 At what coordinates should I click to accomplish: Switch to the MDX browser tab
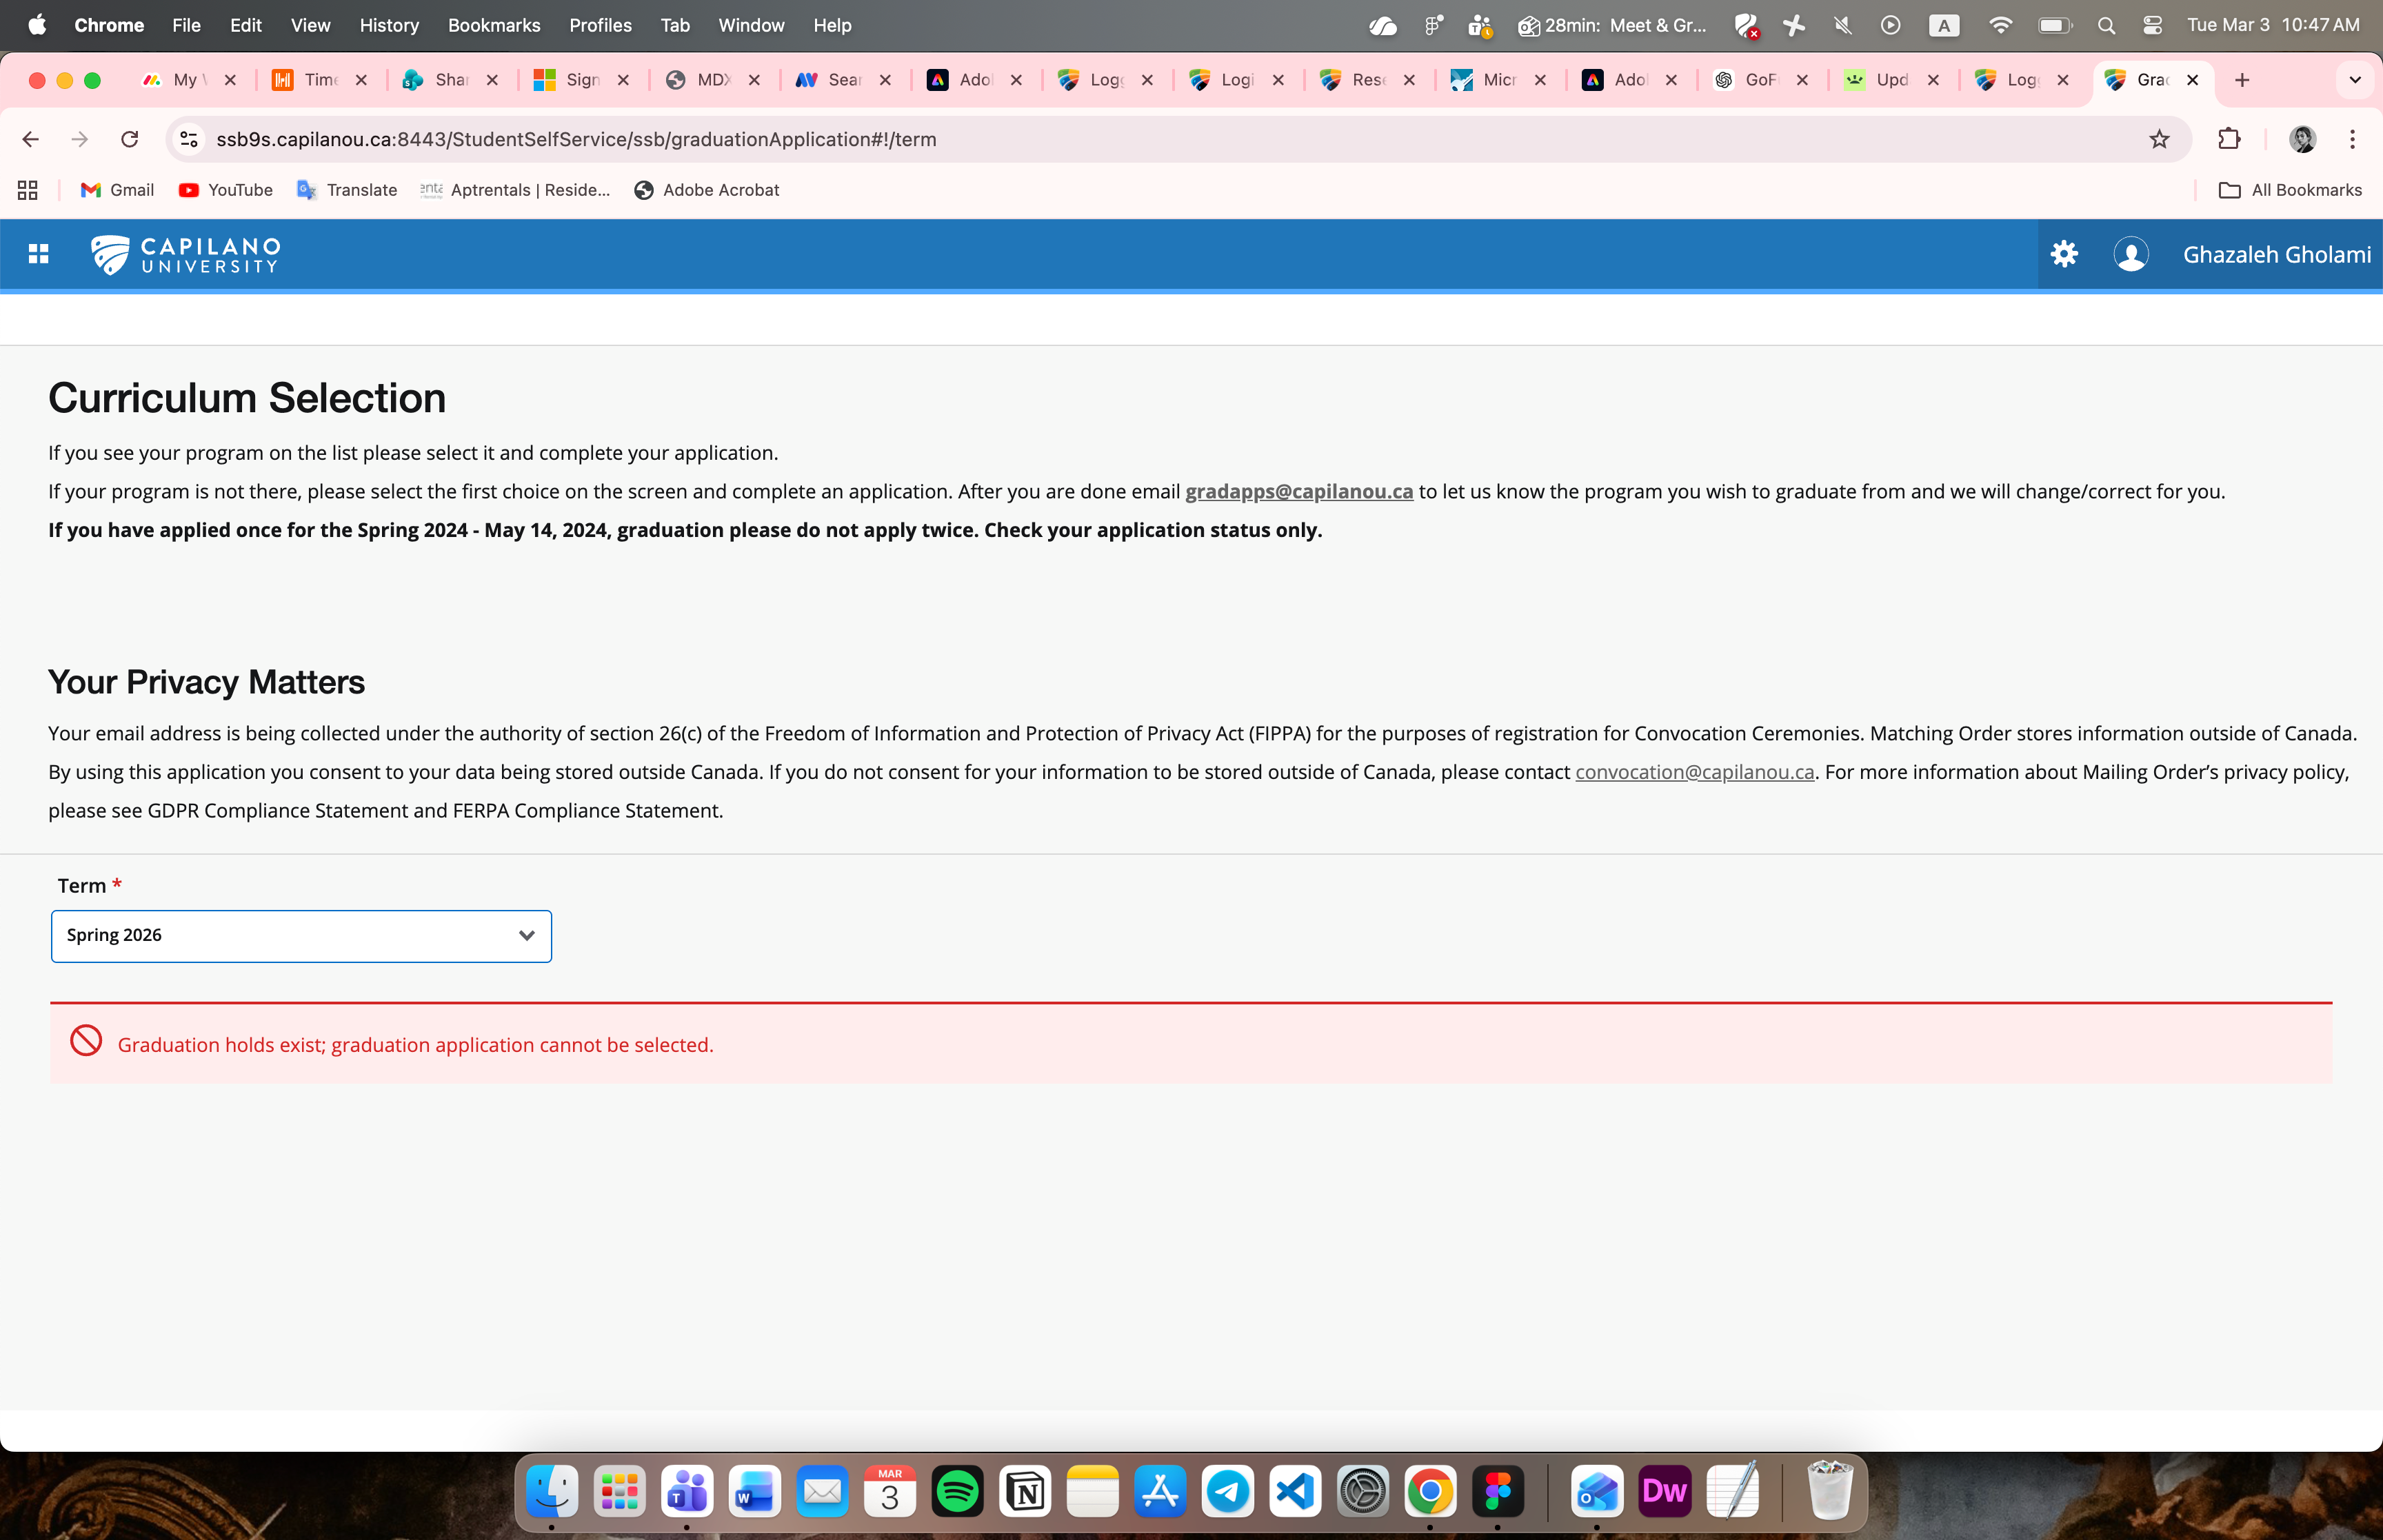click(x=712, y=80)
